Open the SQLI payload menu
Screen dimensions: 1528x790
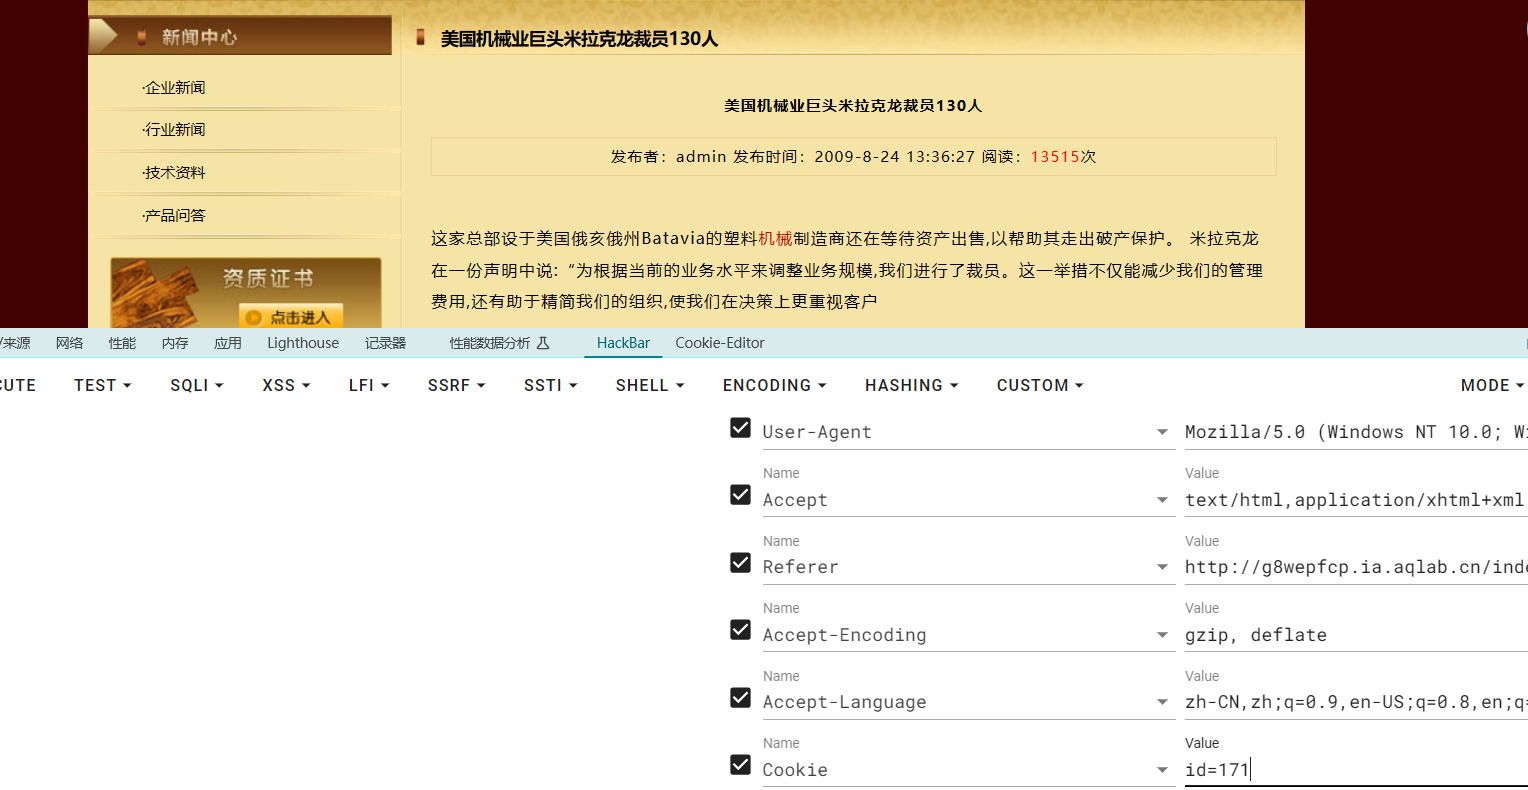point(196,385)
